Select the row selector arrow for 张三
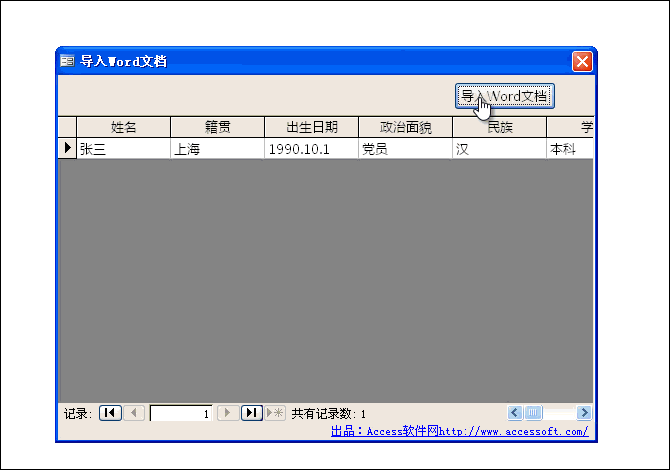This screenshot has width=670, height=470. click(x=67, y=148)
